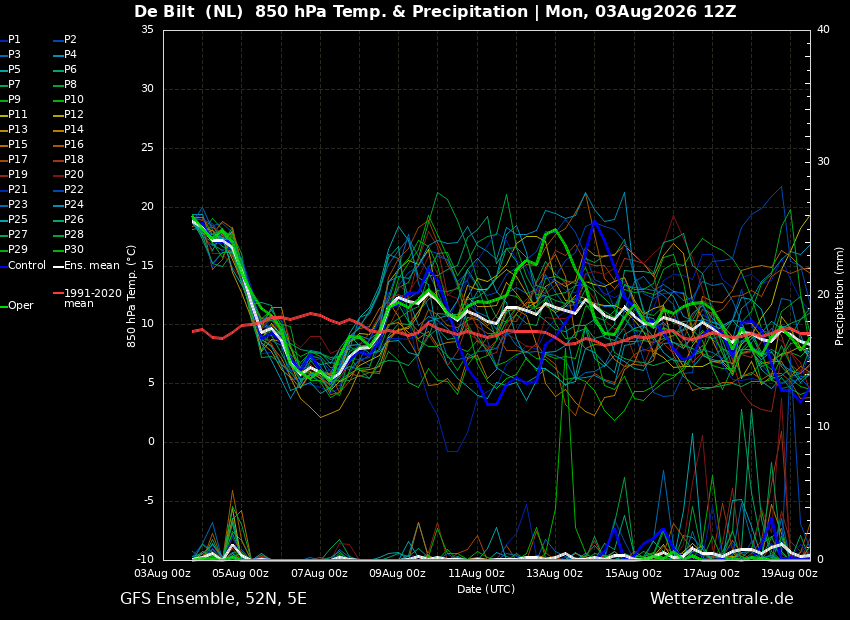Click the P6 legend label
The image size is (850, 620).
point(70,69)
